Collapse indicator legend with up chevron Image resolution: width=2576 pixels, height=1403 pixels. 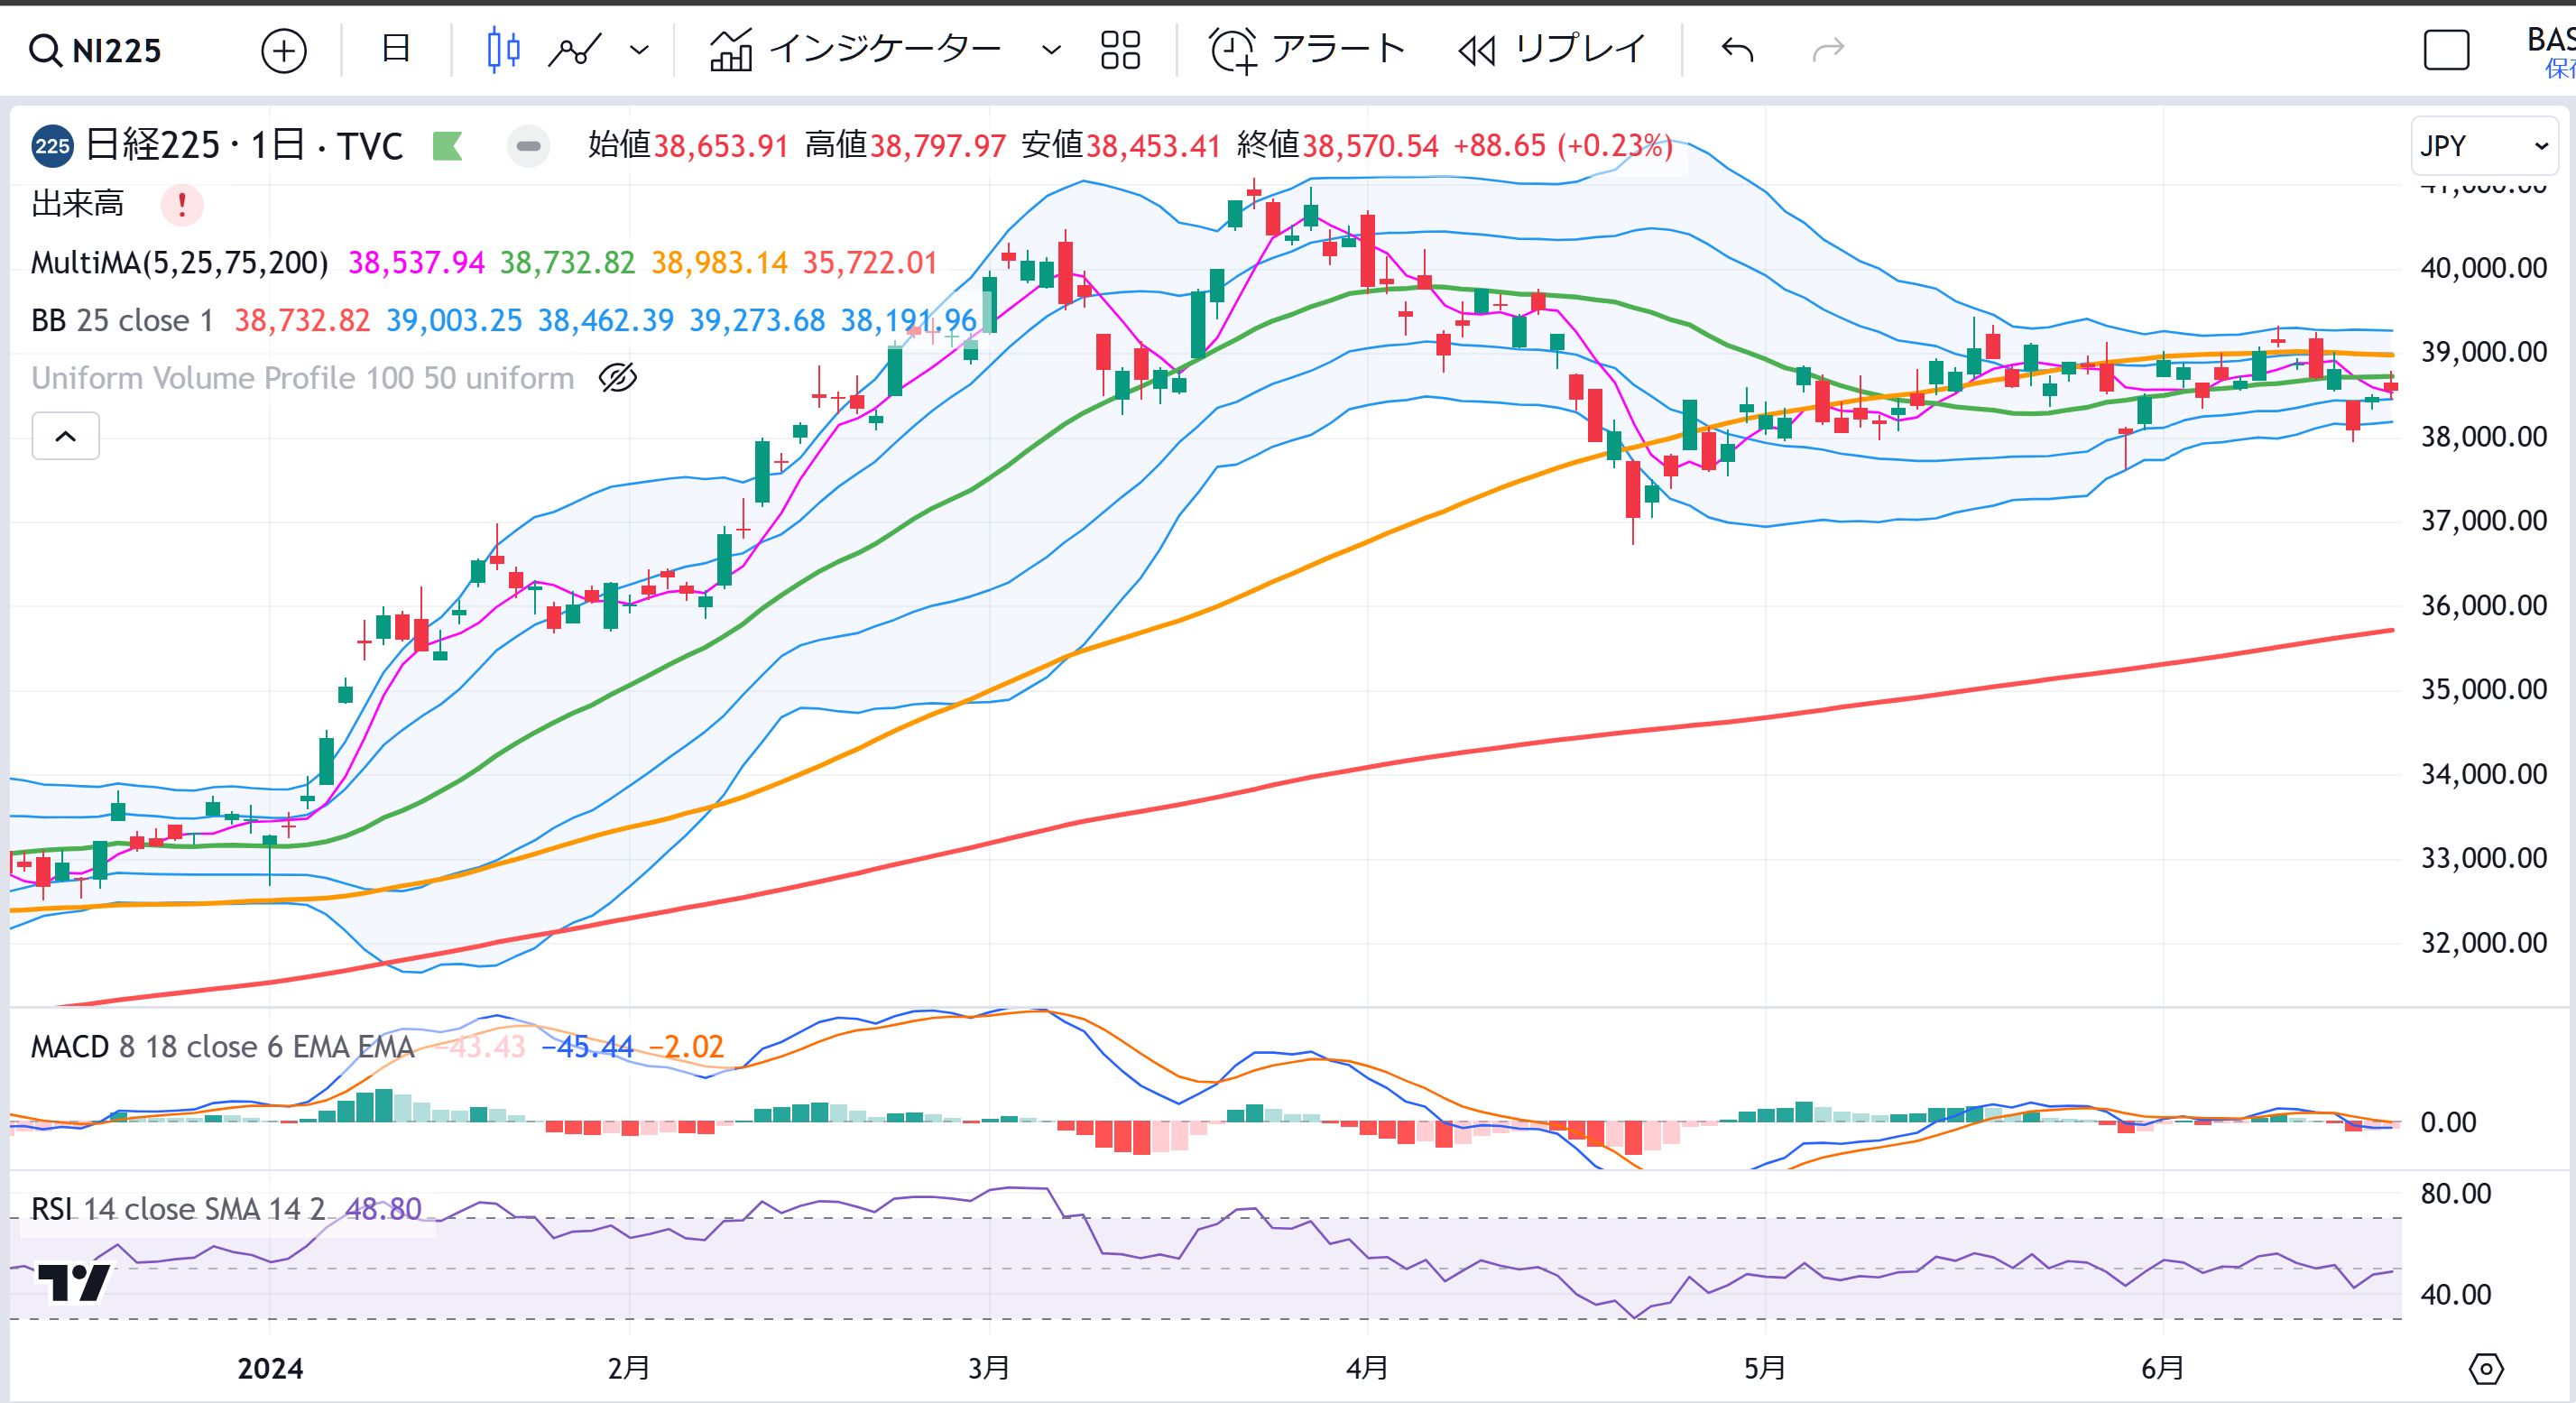tap(65, 436)
